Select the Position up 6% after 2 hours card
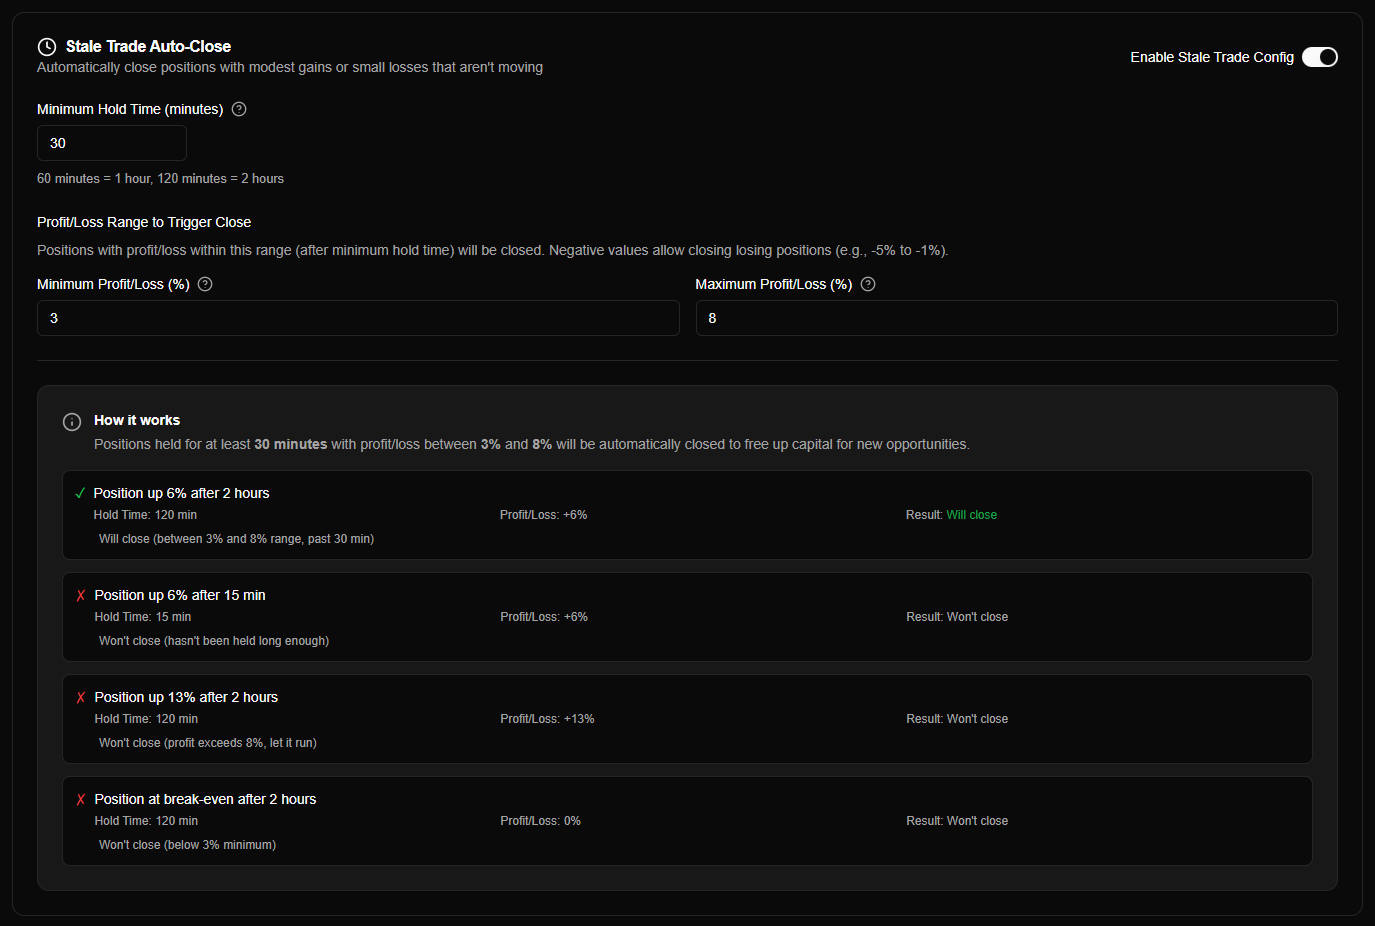 687,514
